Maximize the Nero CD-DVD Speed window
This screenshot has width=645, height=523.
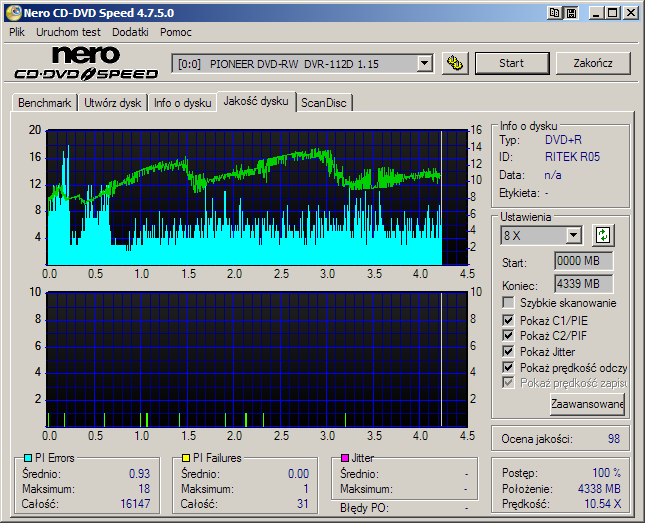[612, 13]
